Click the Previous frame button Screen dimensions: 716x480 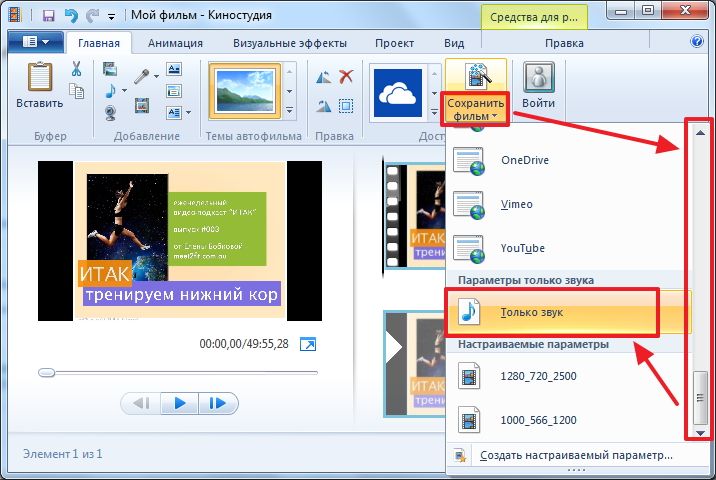pyautogui.click(x=141, y=403)
